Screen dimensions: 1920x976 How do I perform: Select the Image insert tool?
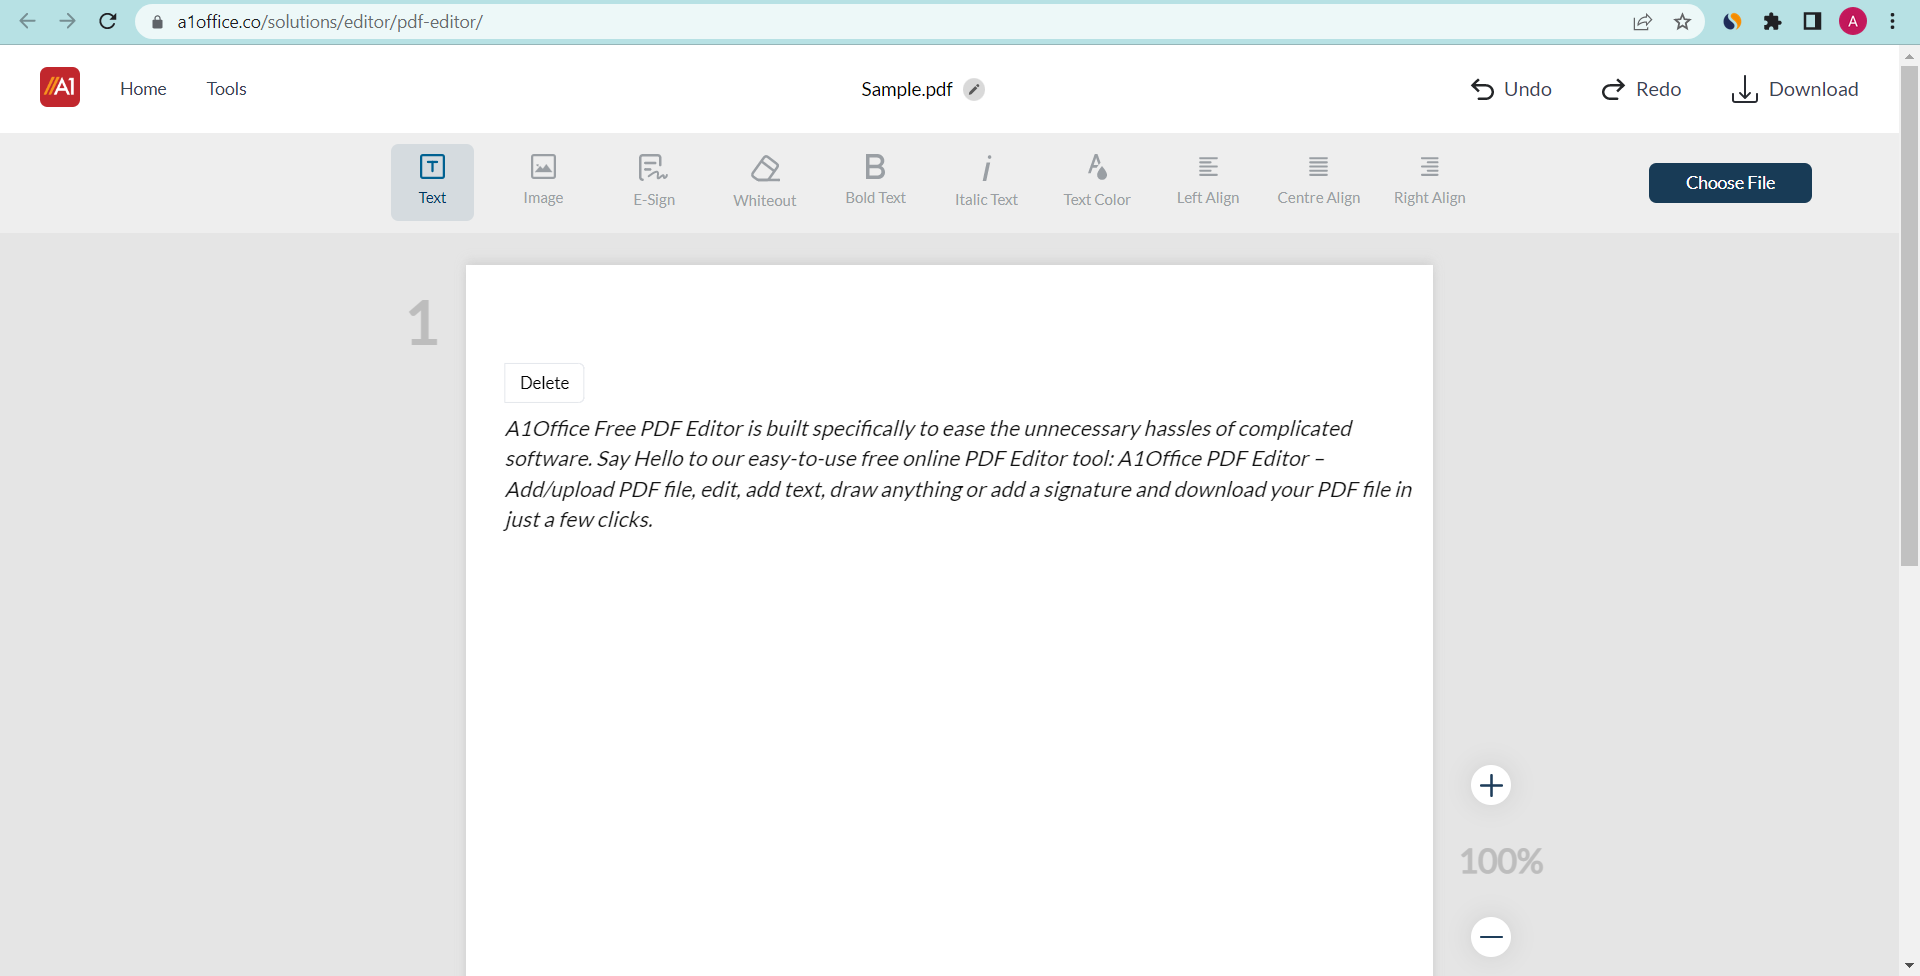(543, 181)
